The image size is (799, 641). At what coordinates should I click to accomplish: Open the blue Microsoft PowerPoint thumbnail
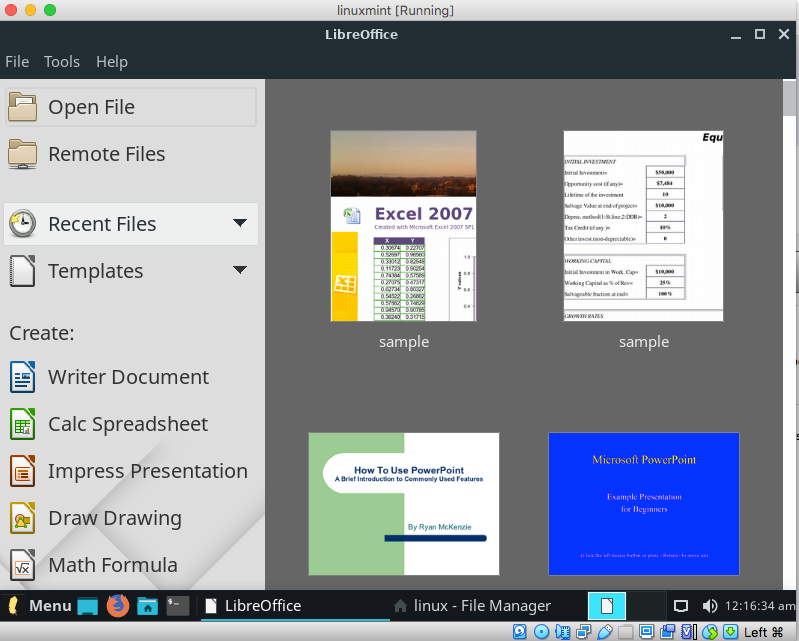[644, 504]
